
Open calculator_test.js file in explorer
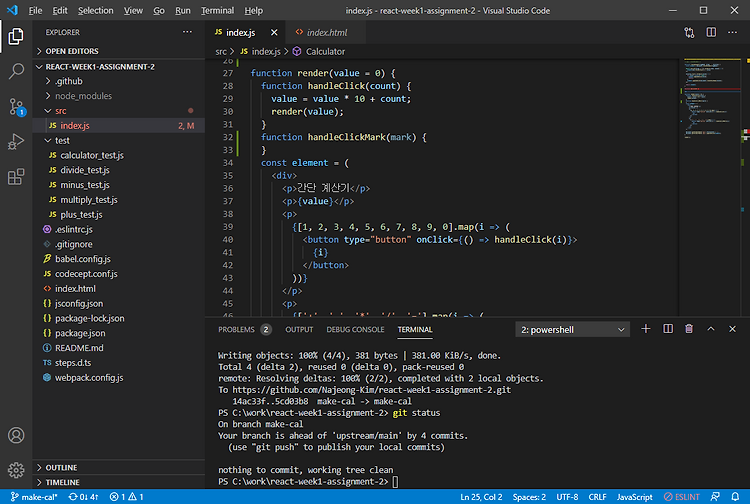pyautogui.click(x=91, y=155)
